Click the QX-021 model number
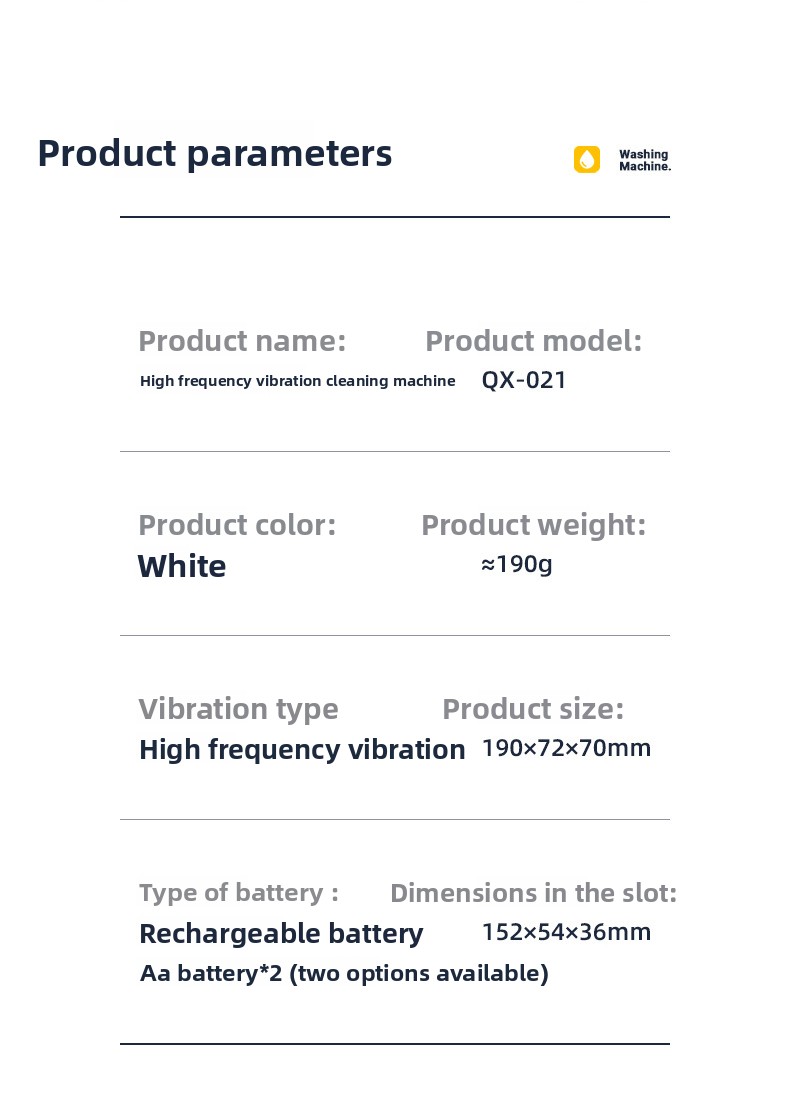Image resolution: width=790 pixels, height=1096 pixels. point(524,380)
